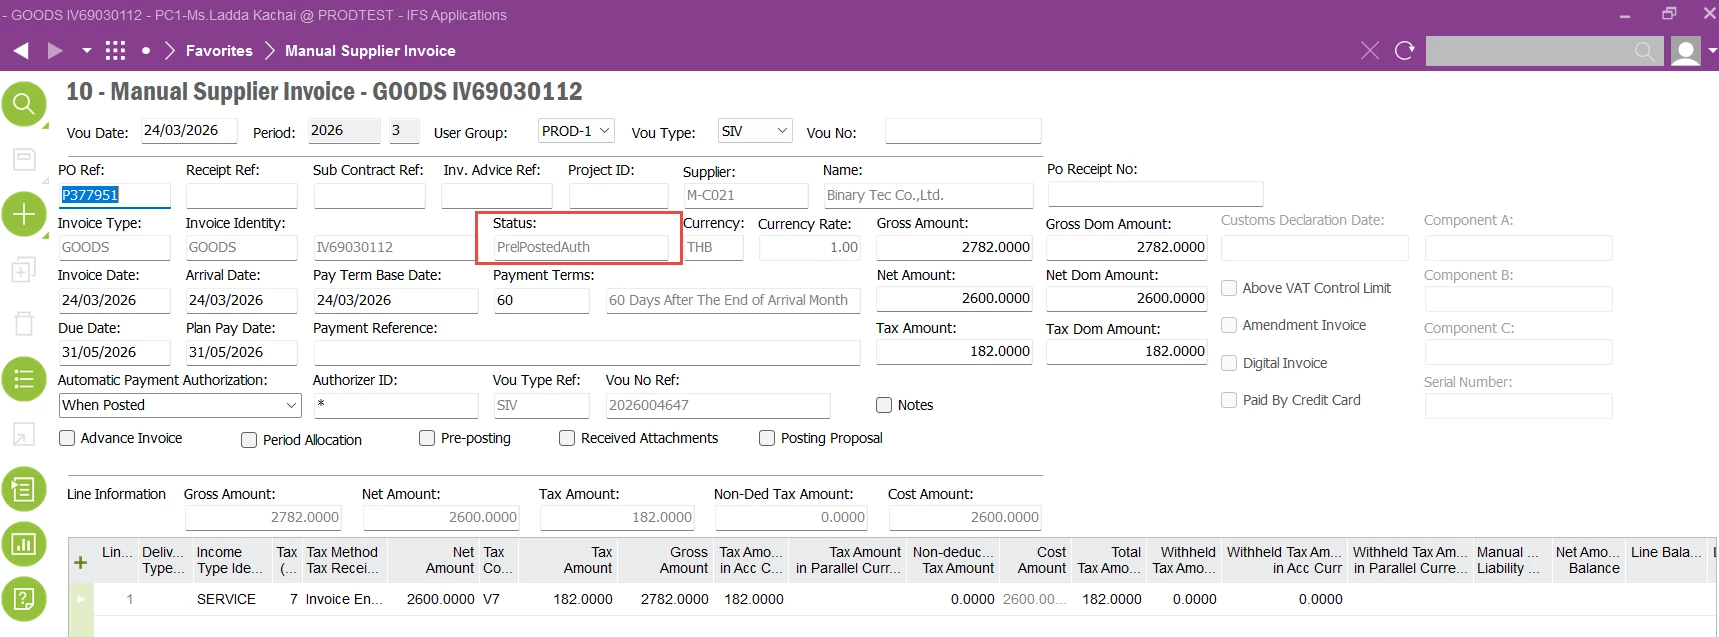The image size is (1719, 637).
Task: Click the Status field PrelPostedAuth
Action: [581, 247]
